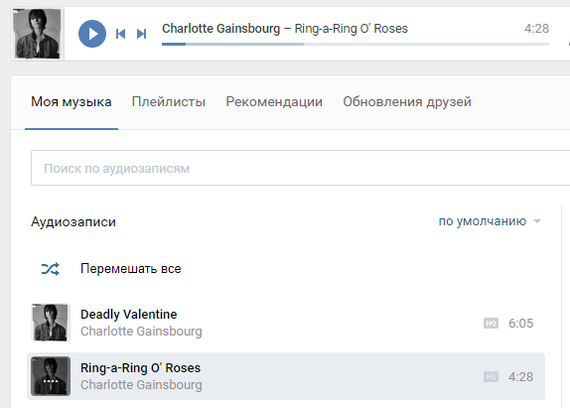
Task: Open the Рекомендации tab
Action: point(274,102)
